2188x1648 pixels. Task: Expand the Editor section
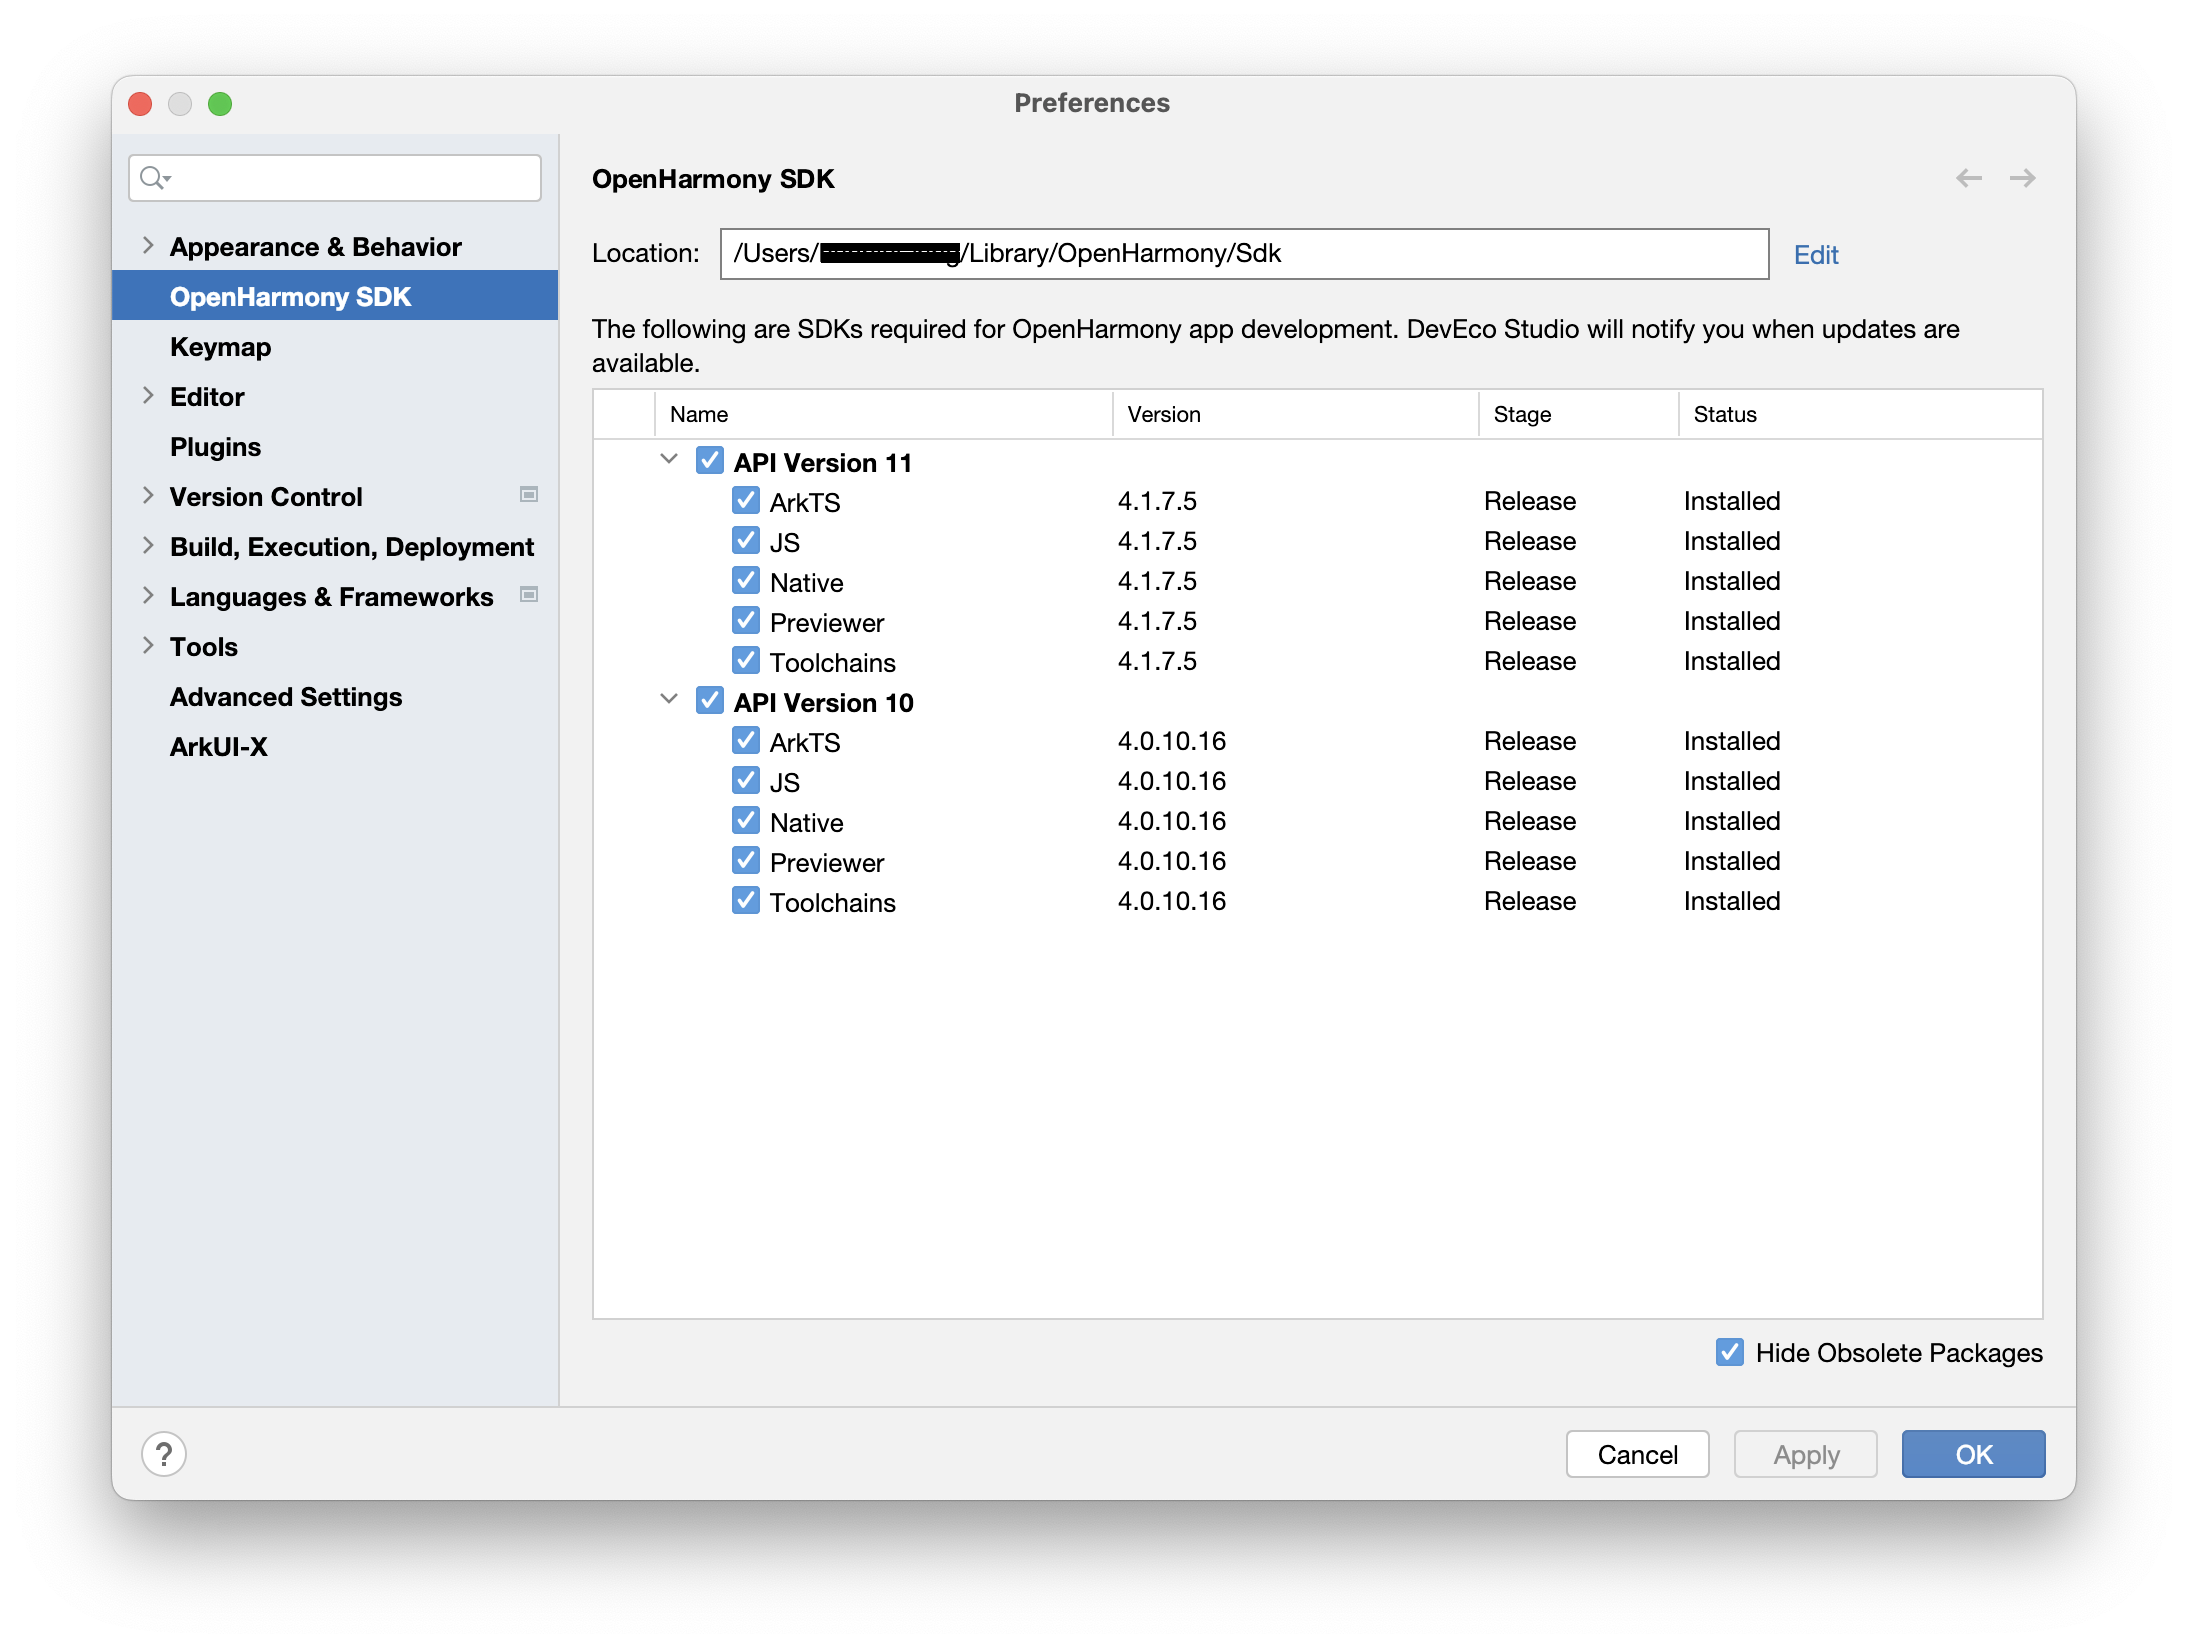tap(148, 396)
